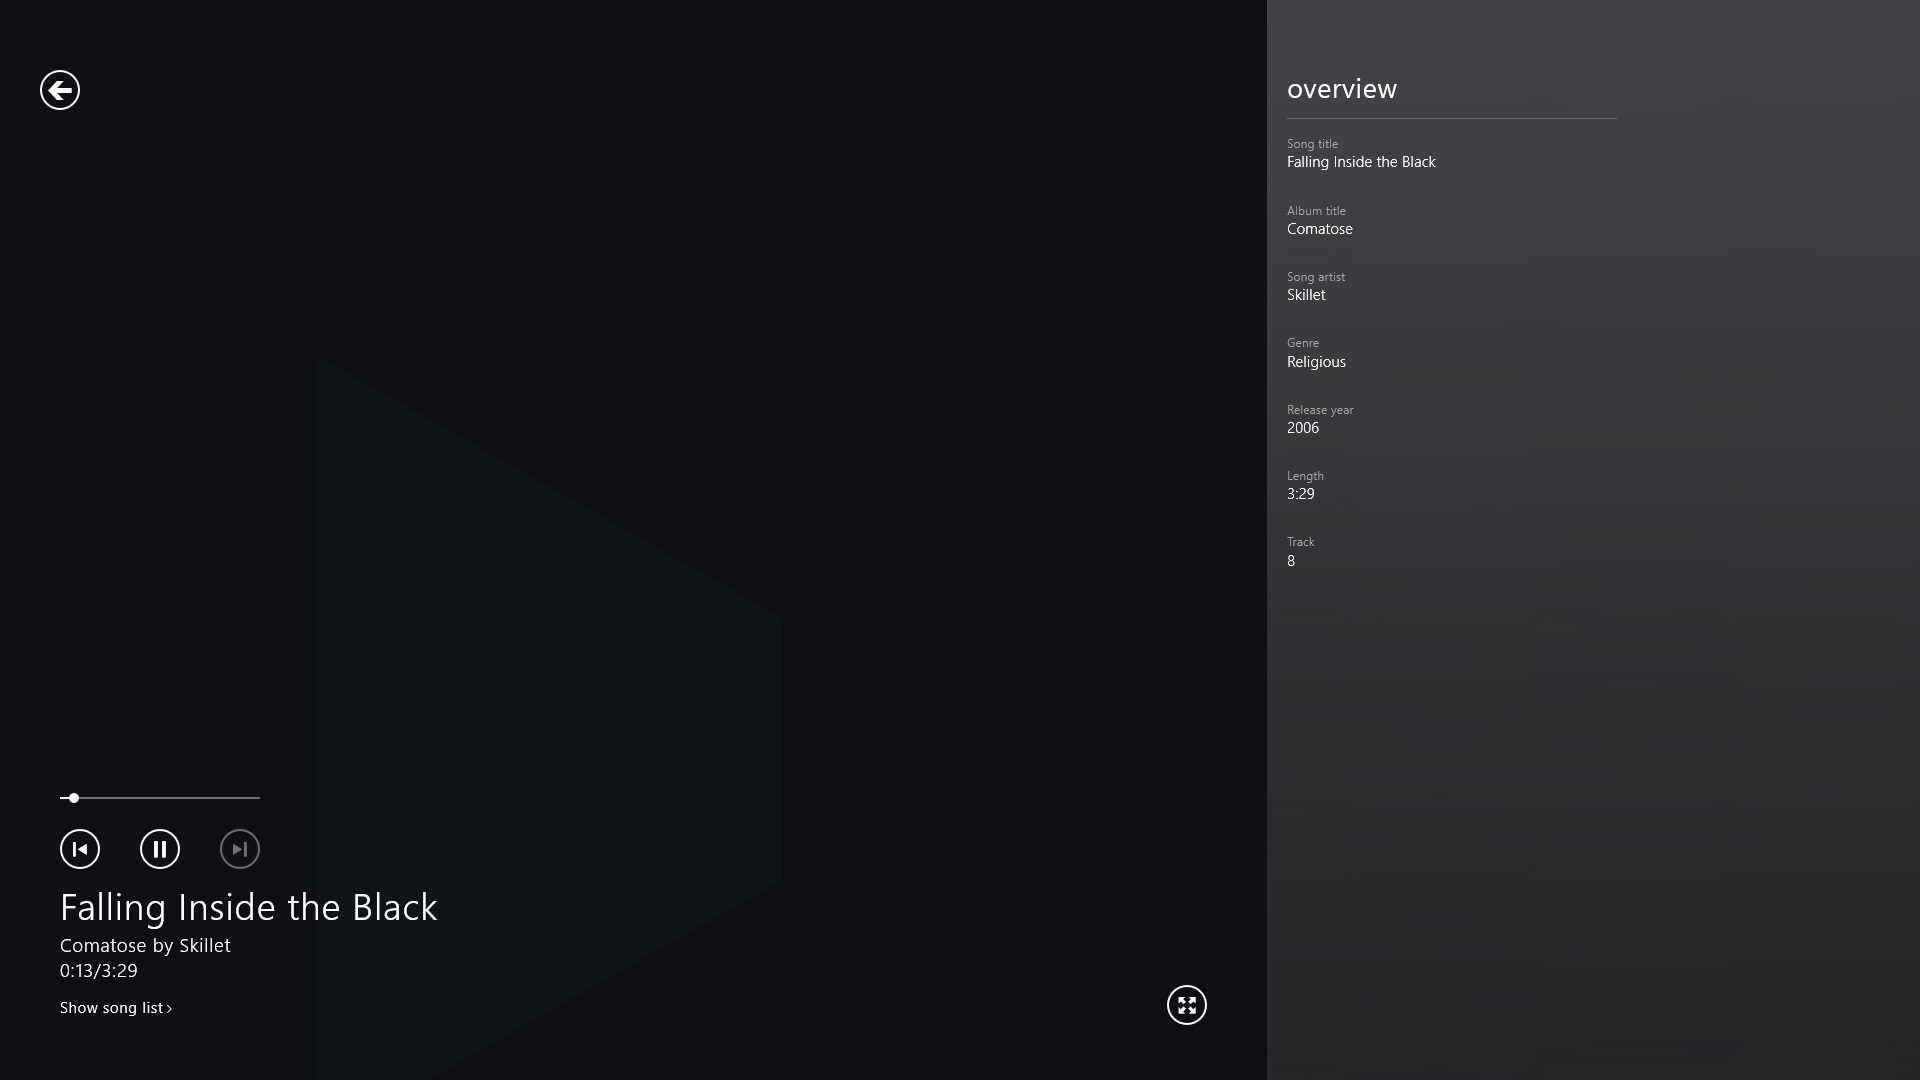This screenshot has height=1080, width=1920.
Task: Click the song heading Falling Inside the Black
Action: coord(249,907)
